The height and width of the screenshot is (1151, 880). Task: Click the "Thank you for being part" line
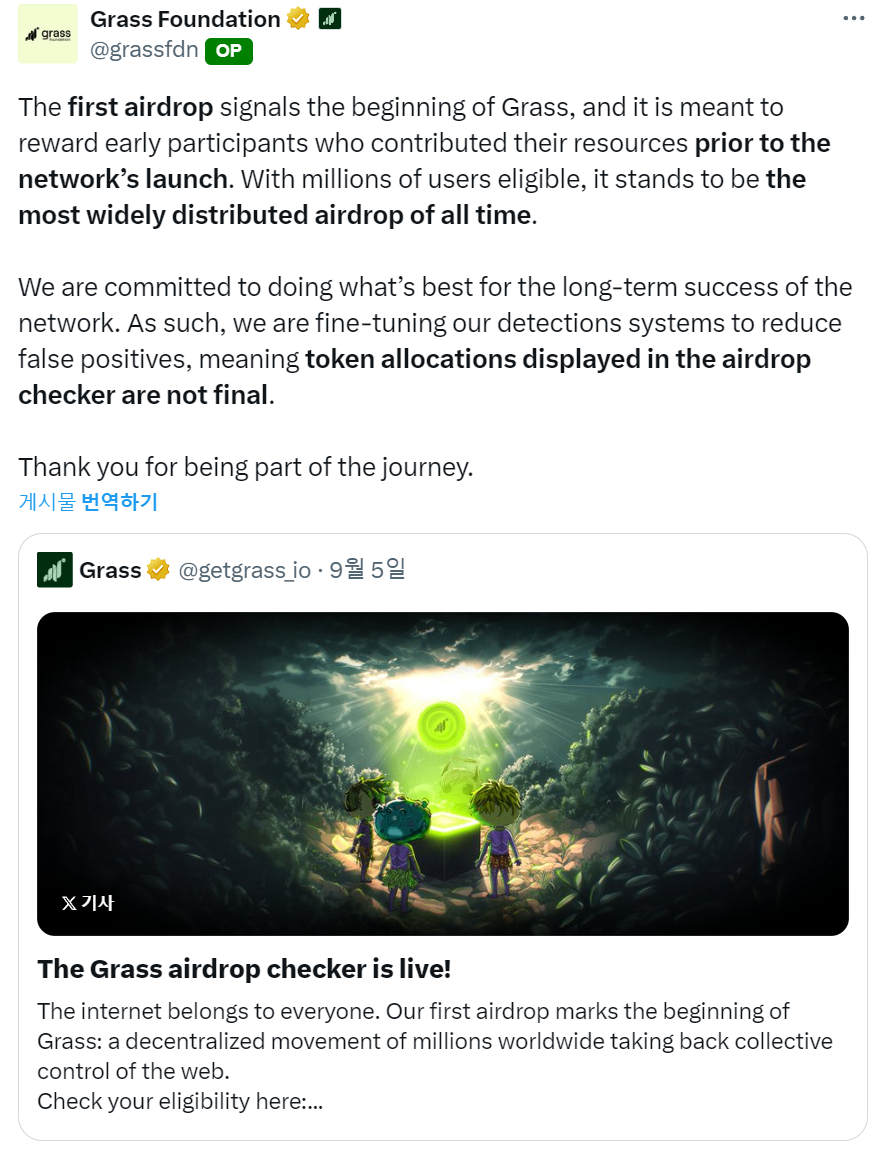coord(245,467)
